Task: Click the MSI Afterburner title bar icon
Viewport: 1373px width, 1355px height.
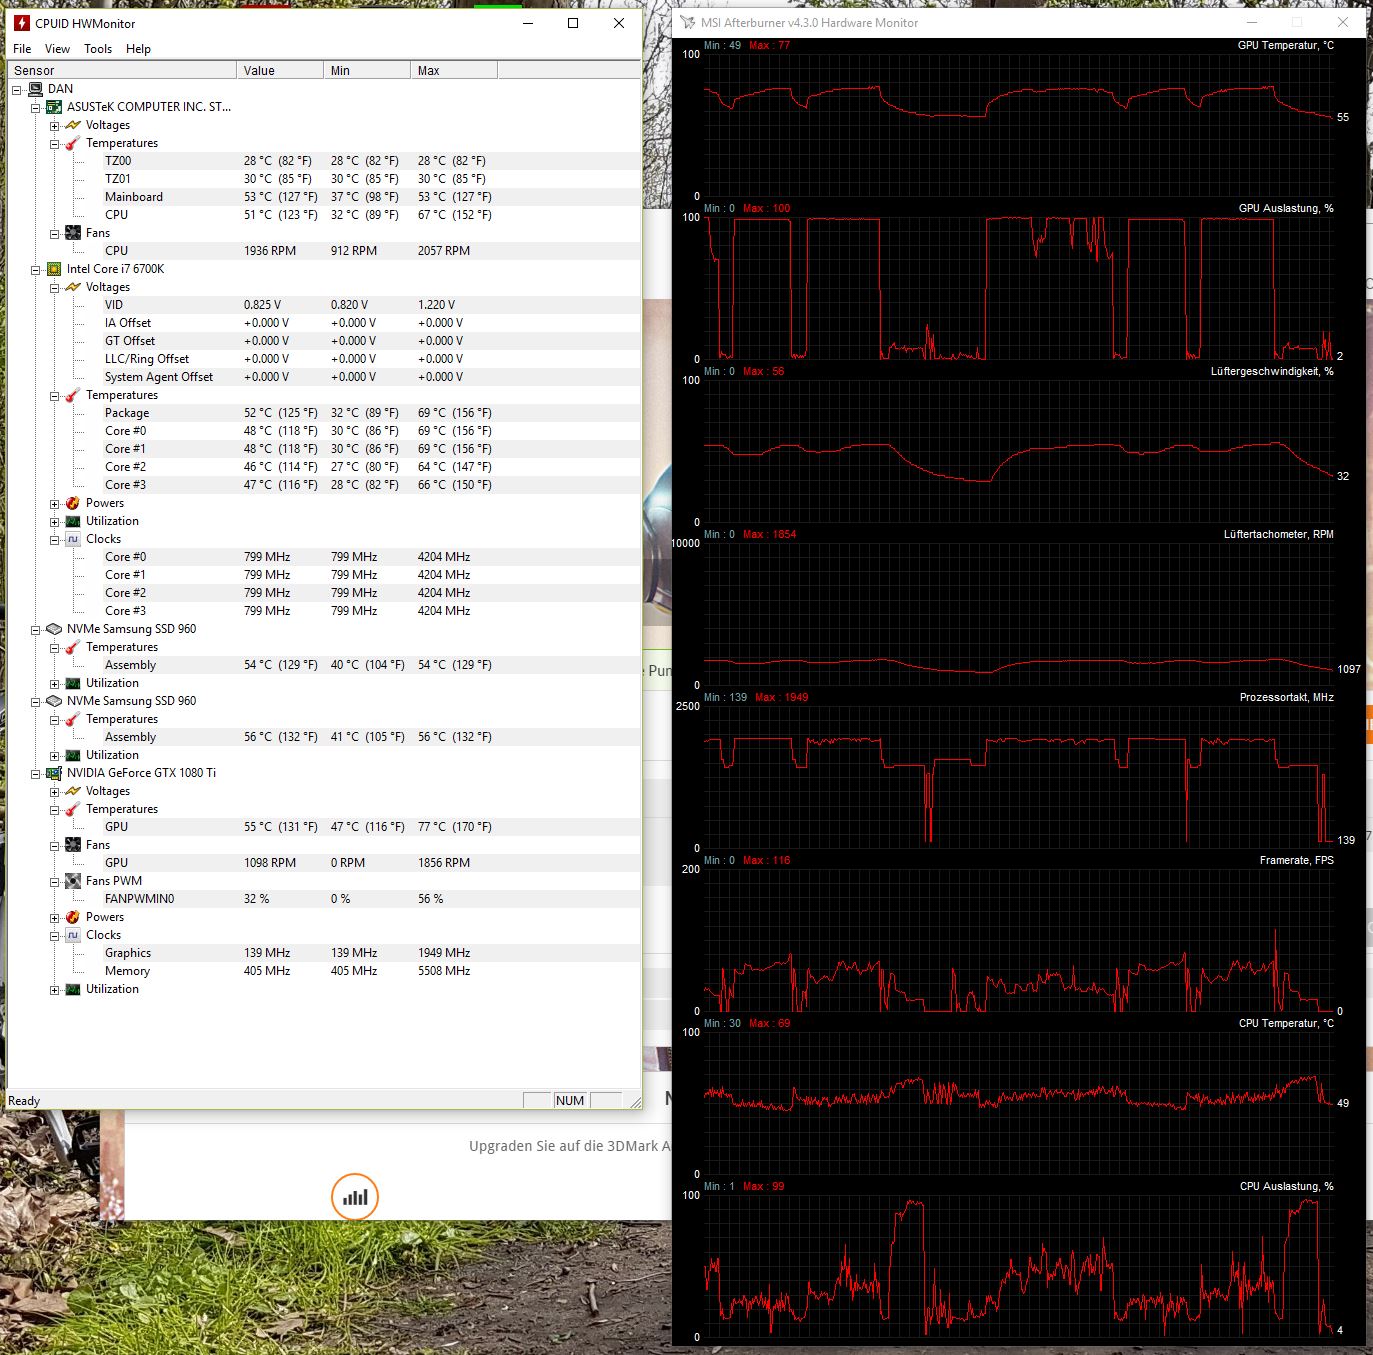Action: [687, 22]
